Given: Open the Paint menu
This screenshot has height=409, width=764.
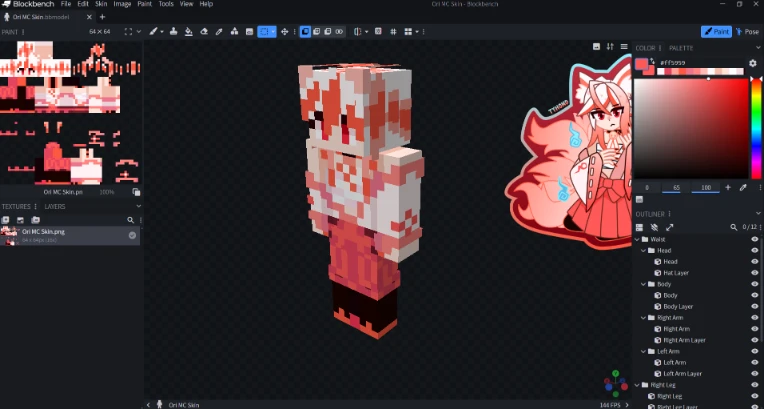Looking at the screenshot, I should (x=145, y=4).
